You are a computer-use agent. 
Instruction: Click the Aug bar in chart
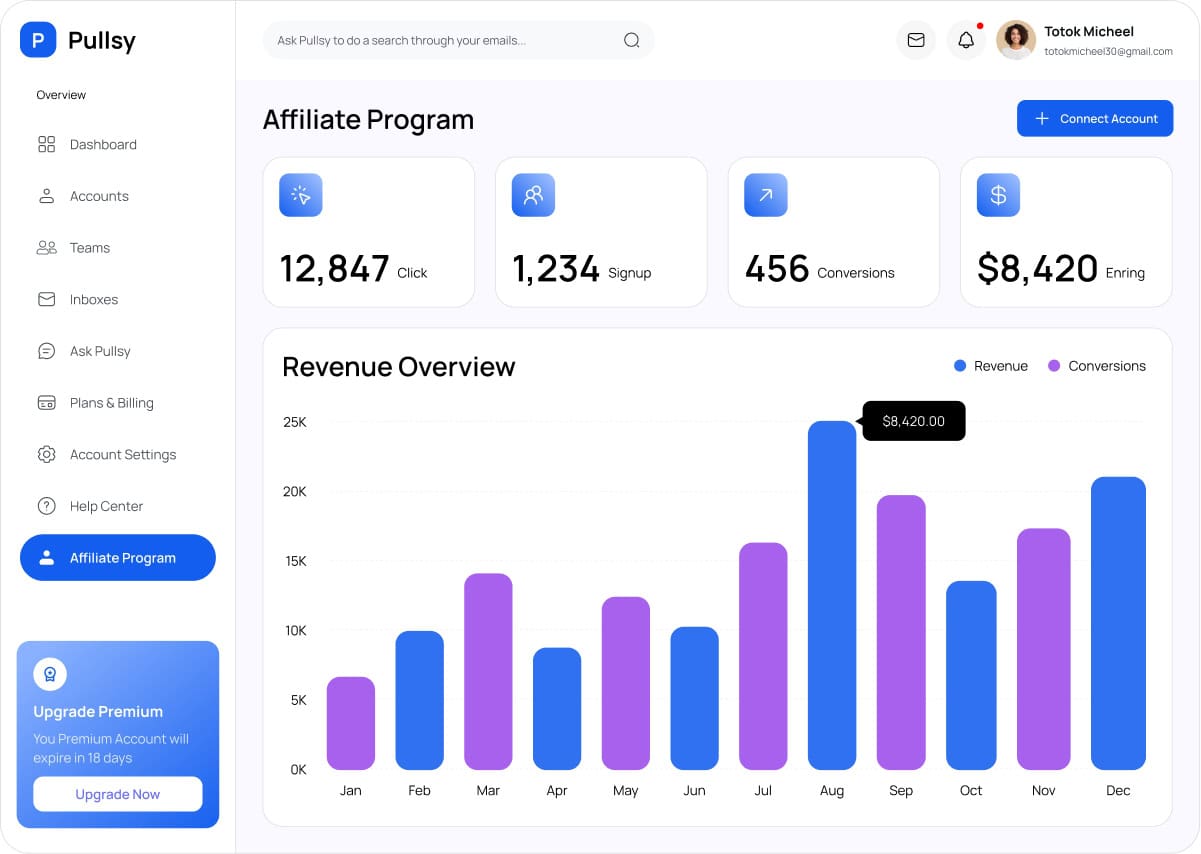[x=832, y=595]
